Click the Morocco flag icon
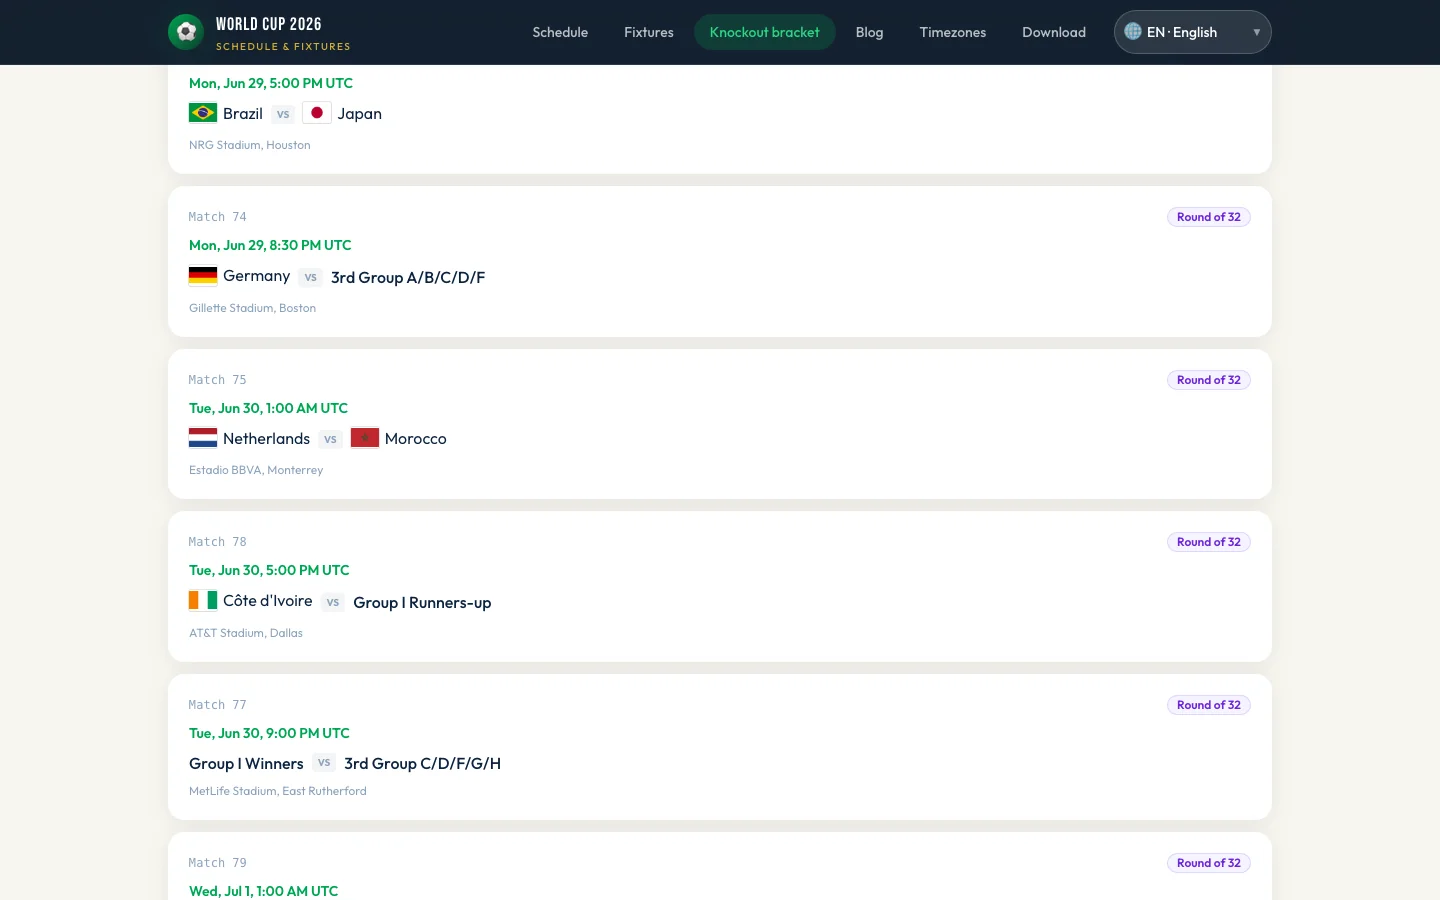 (365, 438)
